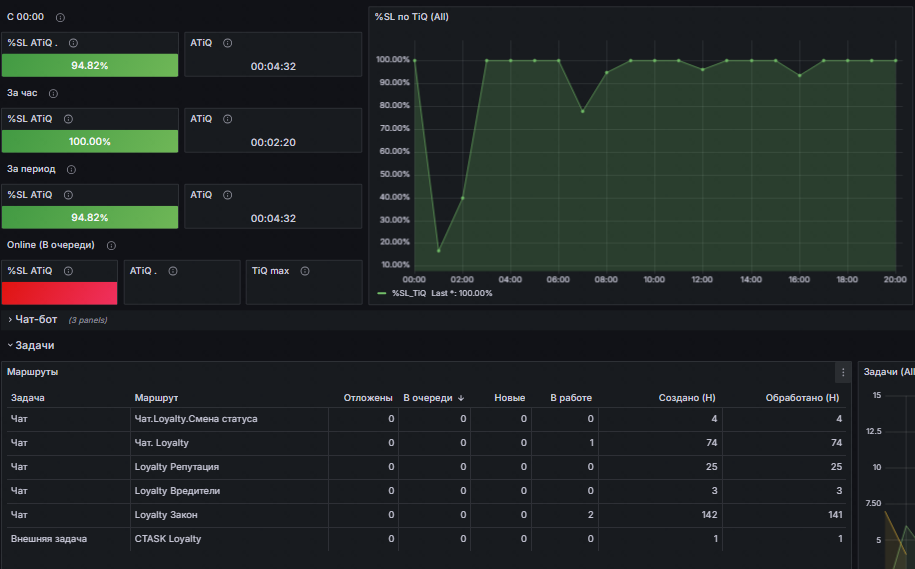Click info icon on top '%SL ATiQ .' panel
The width and height of the screenshot is (915, 569).
click(x=73, y=43)
